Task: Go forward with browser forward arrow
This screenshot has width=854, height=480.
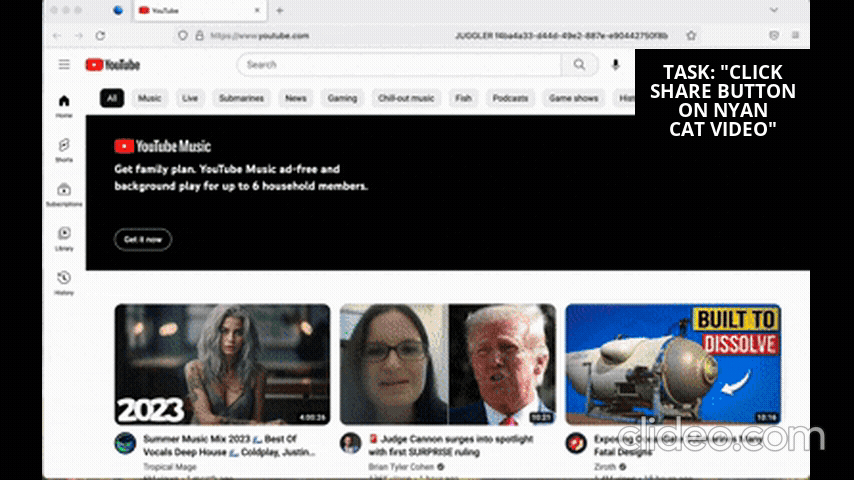Action: pos(79,35)
